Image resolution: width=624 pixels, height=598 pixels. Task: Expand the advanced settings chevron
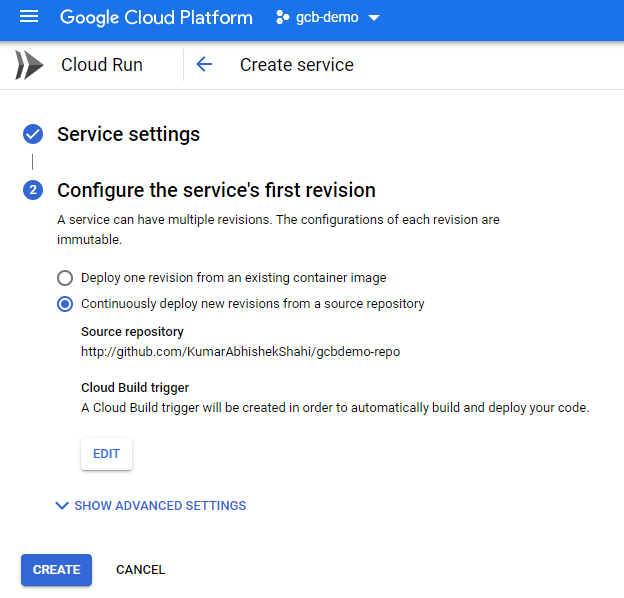point(62,506)
